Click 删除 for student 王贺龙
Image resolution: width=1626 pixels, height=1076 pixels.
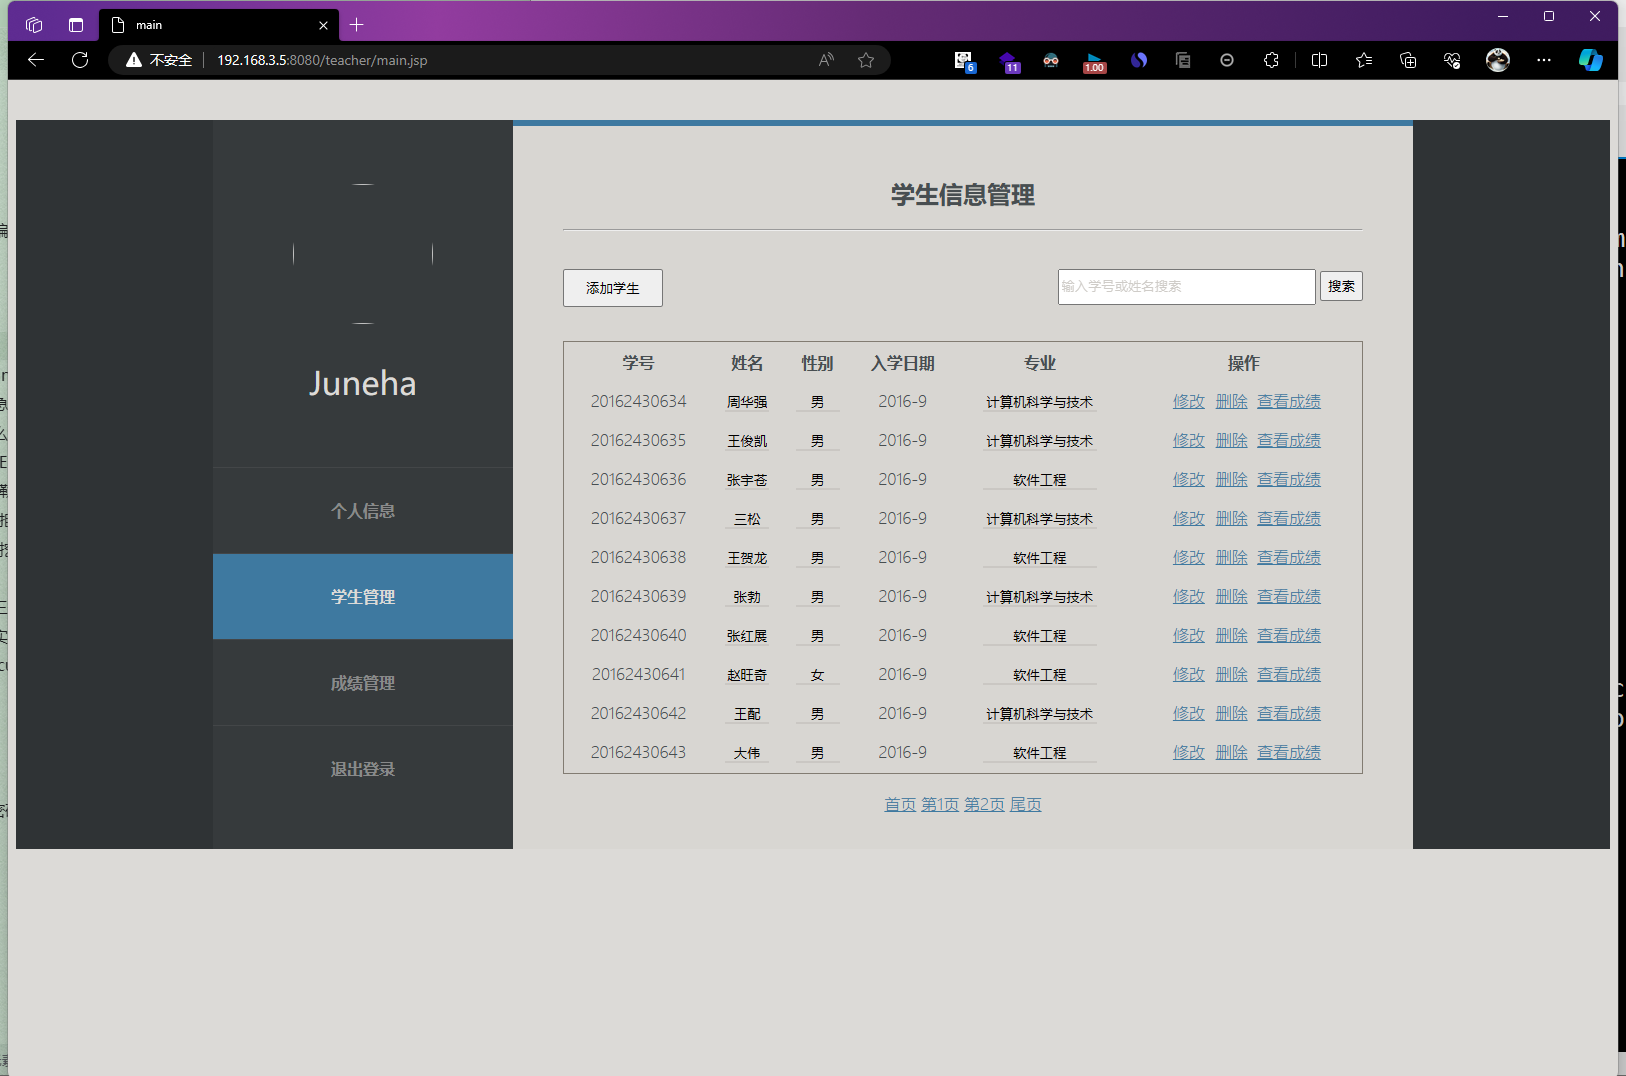coord(1232,558)
